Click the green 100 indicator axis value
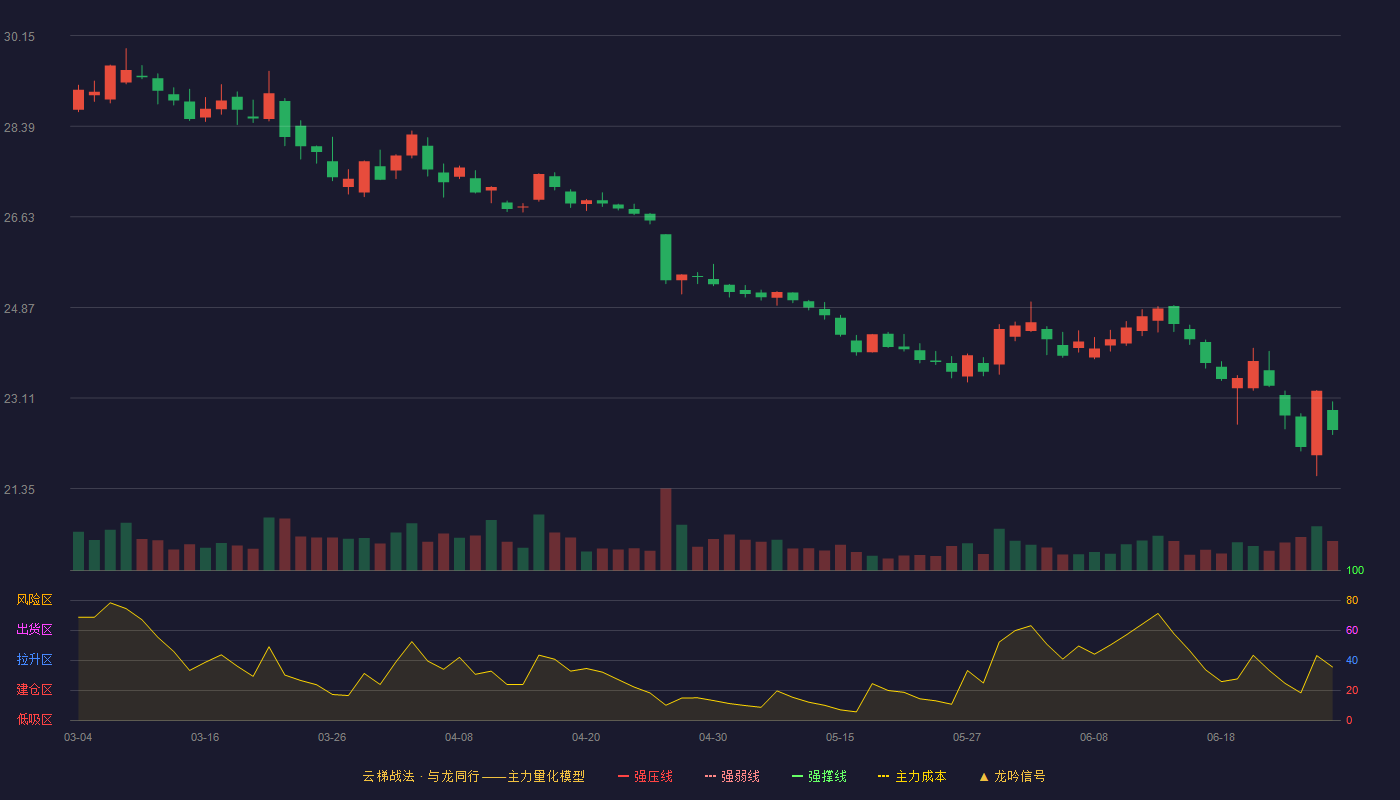The image size is (1400, 800). coord(1355,571)
